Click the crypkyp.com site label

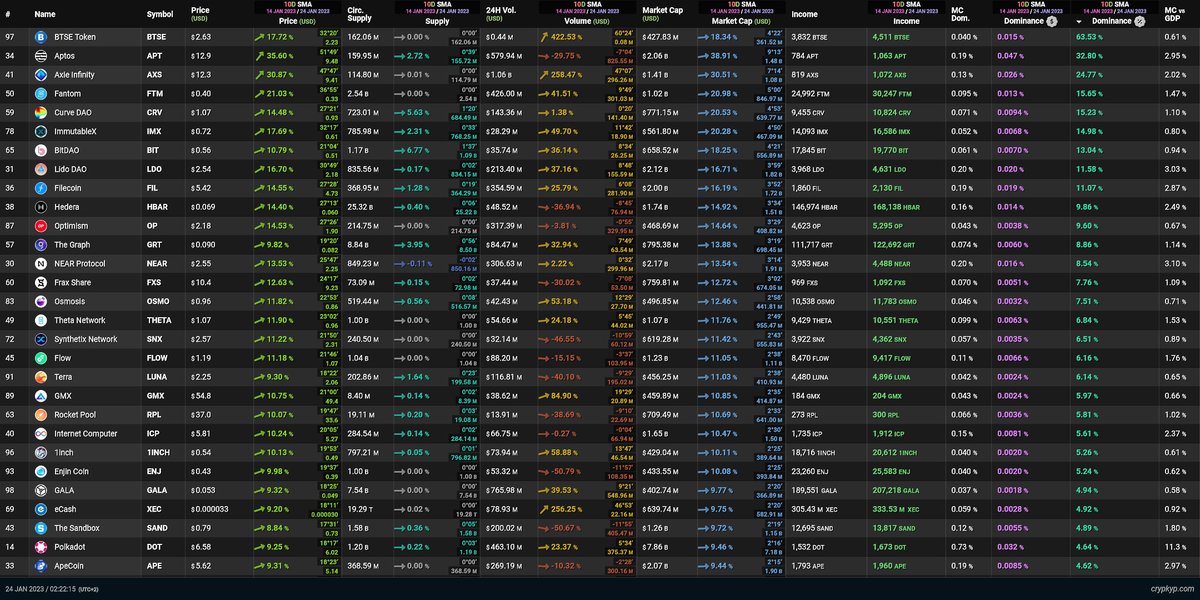pyautogui.click(x=1171, y=591)
